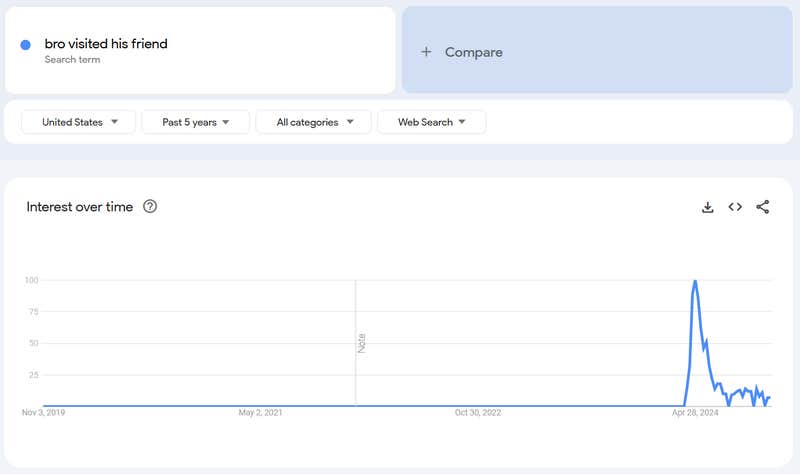This screenshot has height=474, width=800.
Task: Open the All categories dropdown
Action: 313,122
